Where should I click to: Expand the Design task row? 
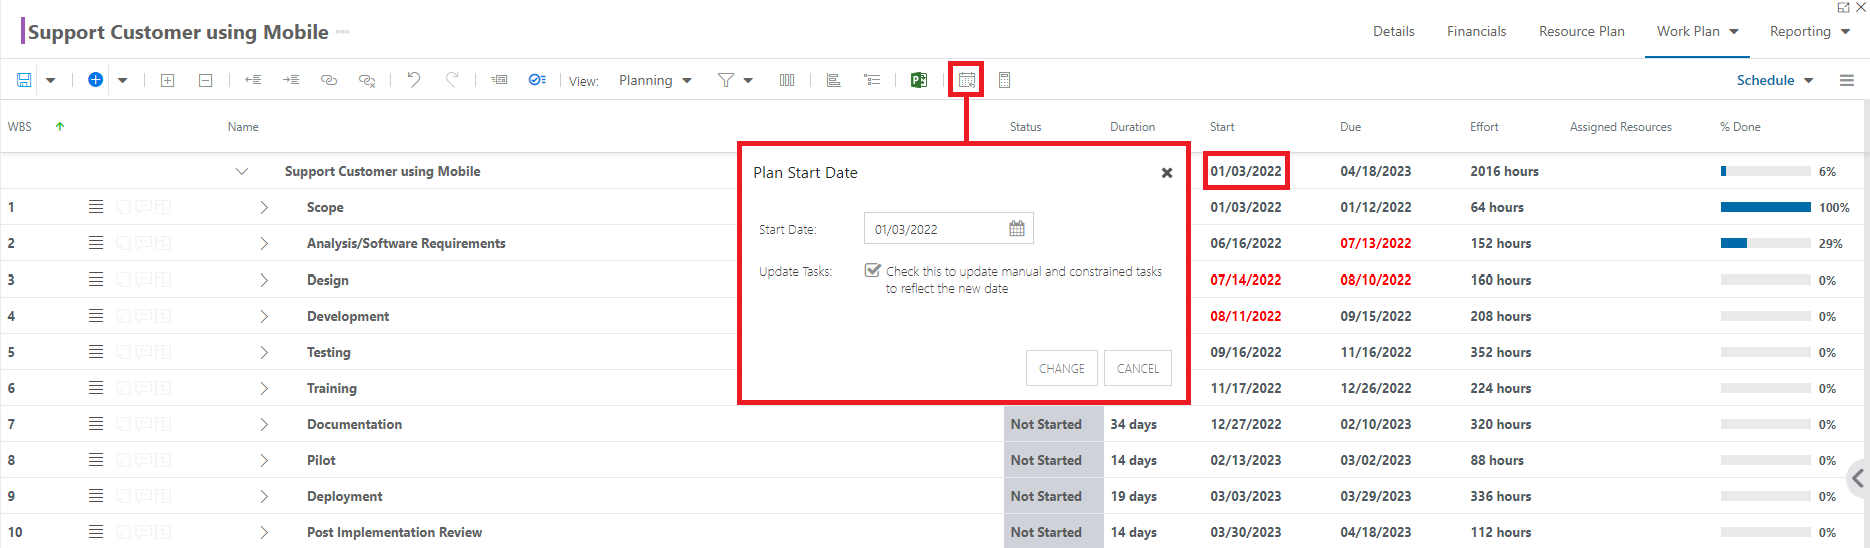pos(264,280)
